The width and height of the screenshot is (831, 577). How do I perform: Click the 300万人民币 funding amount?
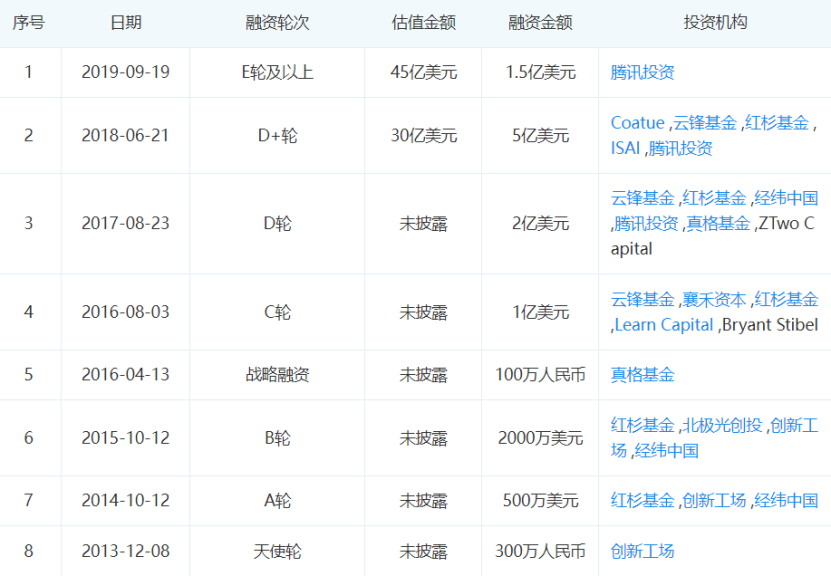(540, 552)
